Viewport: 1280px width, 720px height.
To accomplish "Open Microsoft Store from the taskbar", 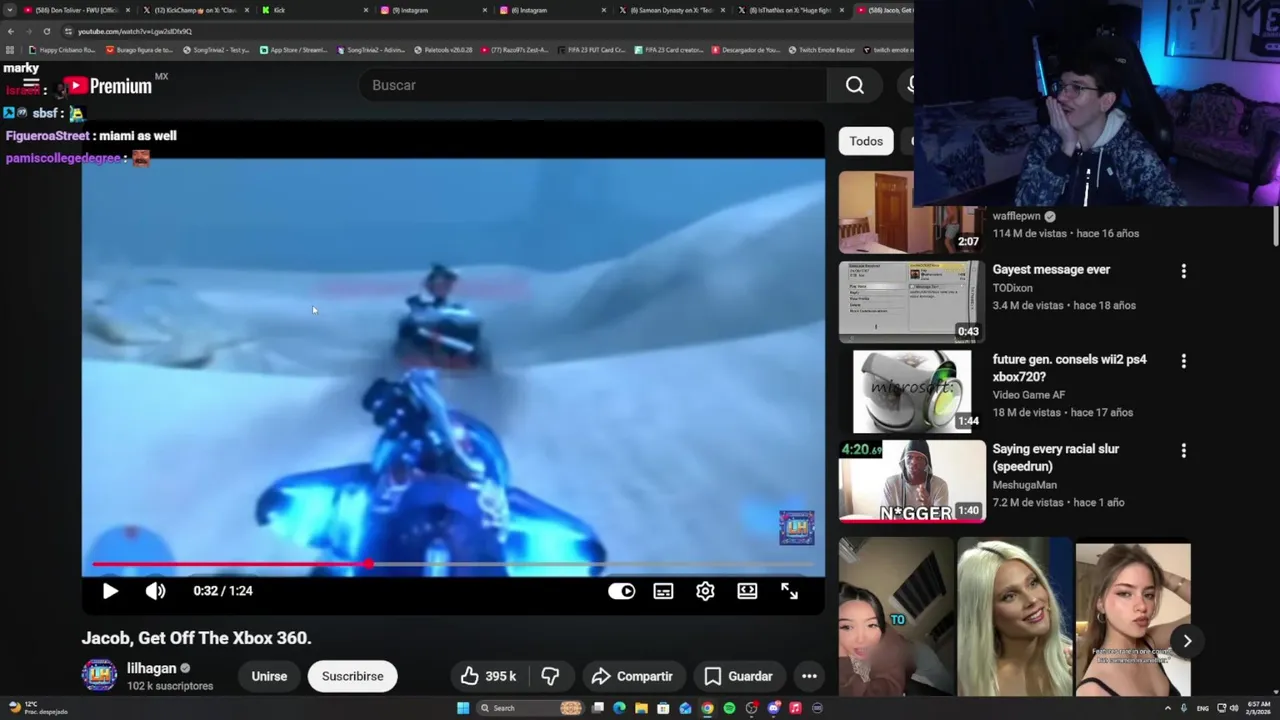I will (663, 708).
